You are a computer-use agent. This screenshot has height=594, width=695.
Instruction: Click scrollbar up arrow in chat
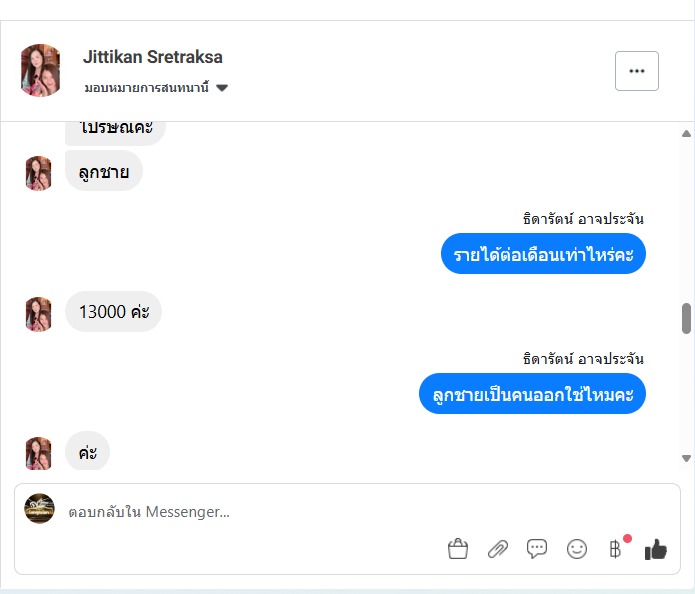point(686,133)
